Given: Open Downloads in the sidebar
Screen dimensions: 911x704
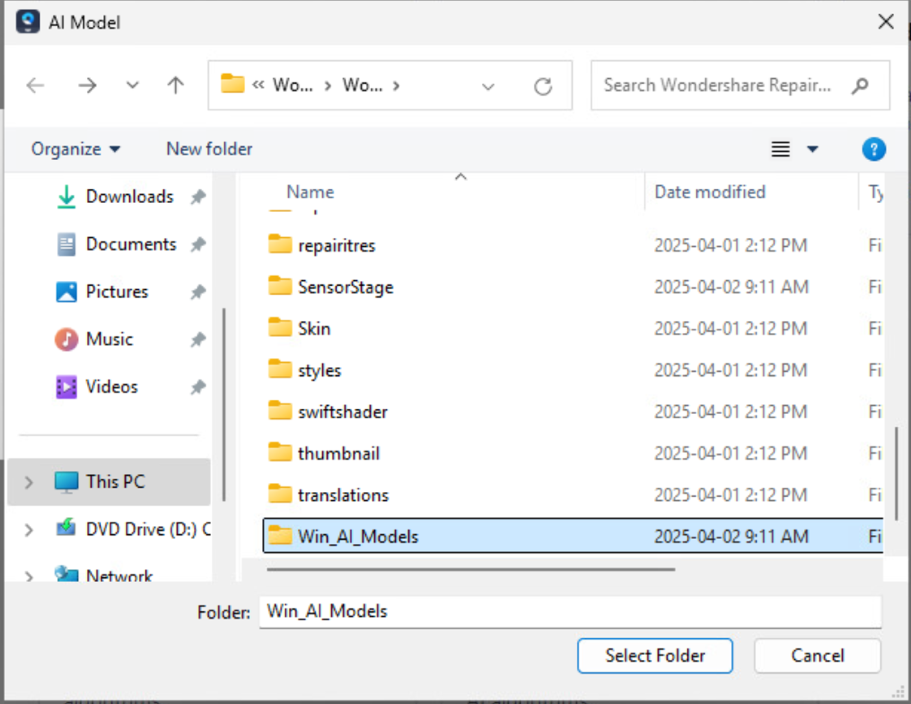Looking at the screenshot, I should [129, 197].
